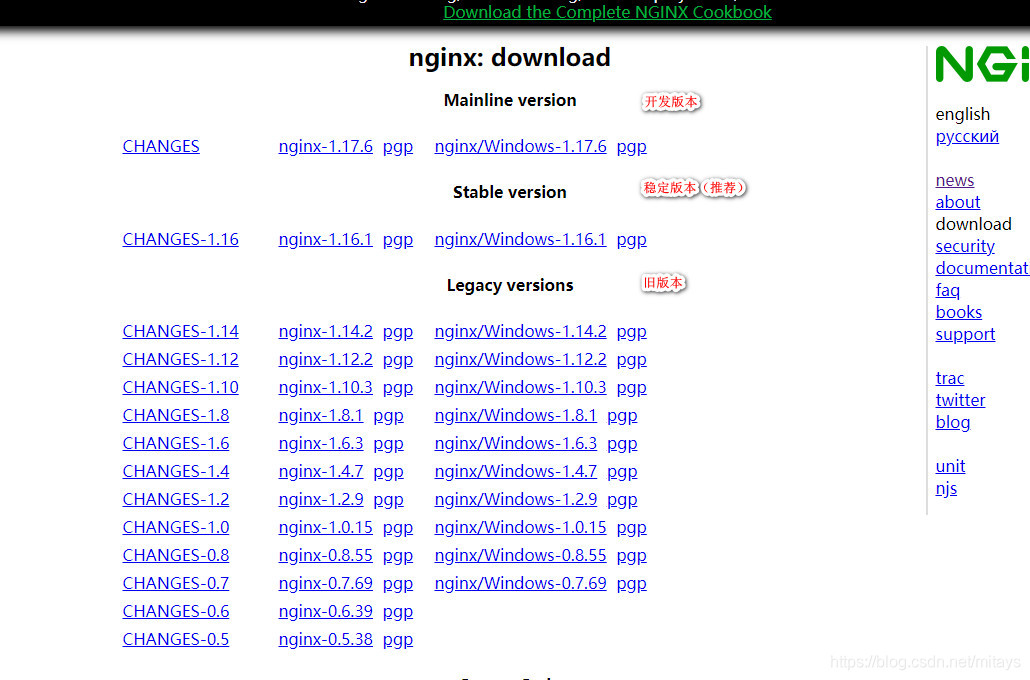Open the faq page
The height and width of the screenshot is (680, 1030).
click(x=947, y=290)
